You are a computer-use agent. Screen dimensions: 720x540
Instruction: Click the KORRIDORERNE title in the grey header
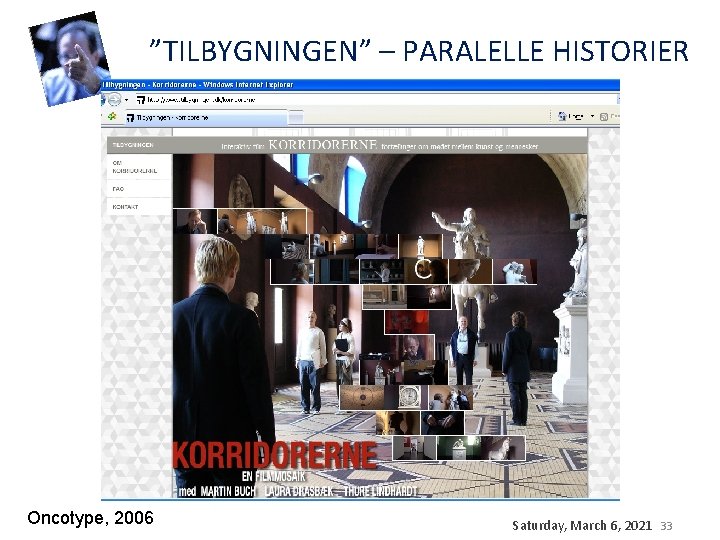[322, 145]
